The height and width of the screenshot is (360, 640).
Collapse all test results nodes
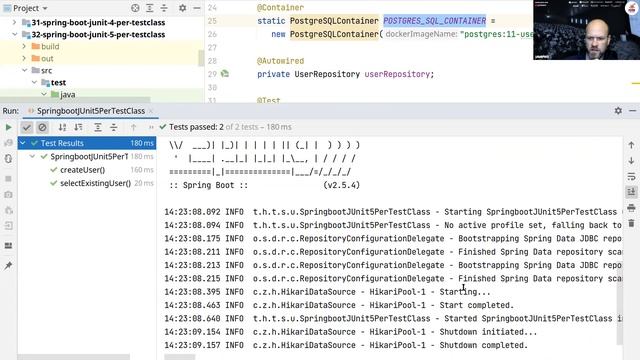coord(113,127)
